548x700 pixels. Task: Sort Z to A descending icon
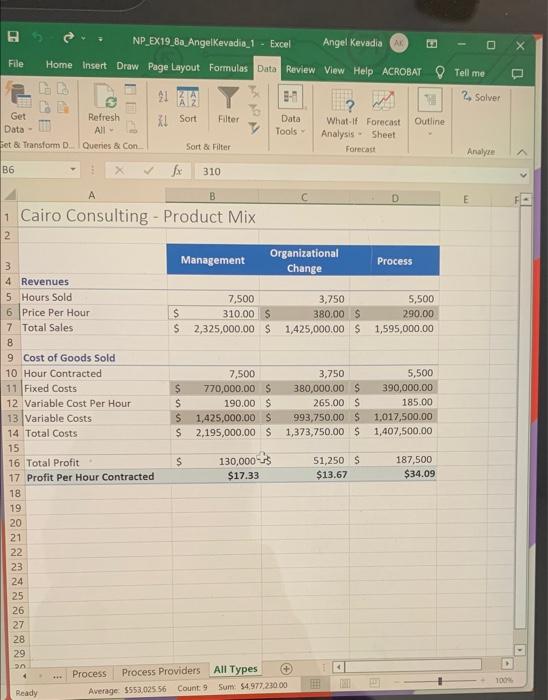(163, 121)
